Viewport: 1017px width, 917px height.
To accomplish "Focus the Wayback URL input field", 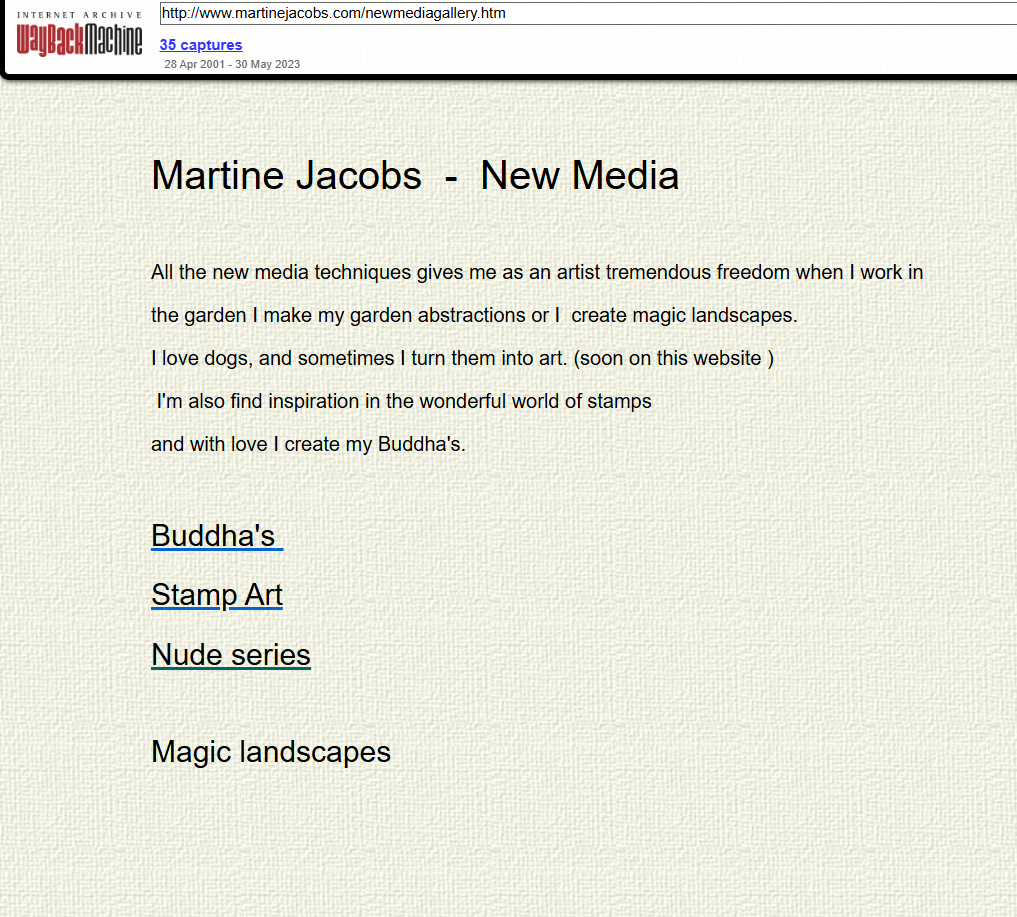I will (x=586, y=14).
